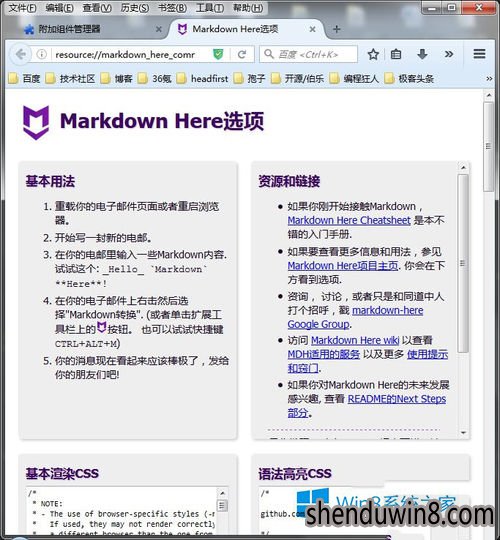Open the 36氪 bookmark folder
The height and width of the screenshot is (540, 500).
155,79
